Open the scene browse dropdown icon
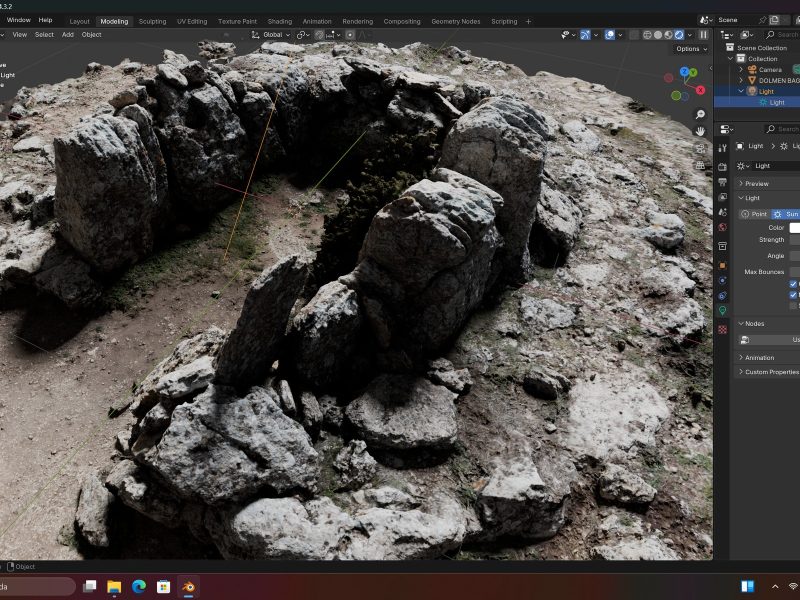Viewport: 800px width, 600px height. click(706, 20)
